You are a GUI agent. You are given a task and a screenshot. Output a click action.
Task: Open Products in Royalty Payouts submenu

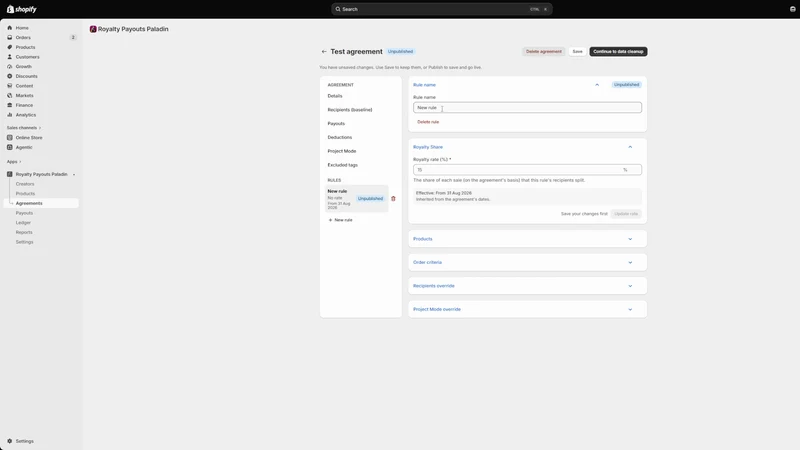25,193
